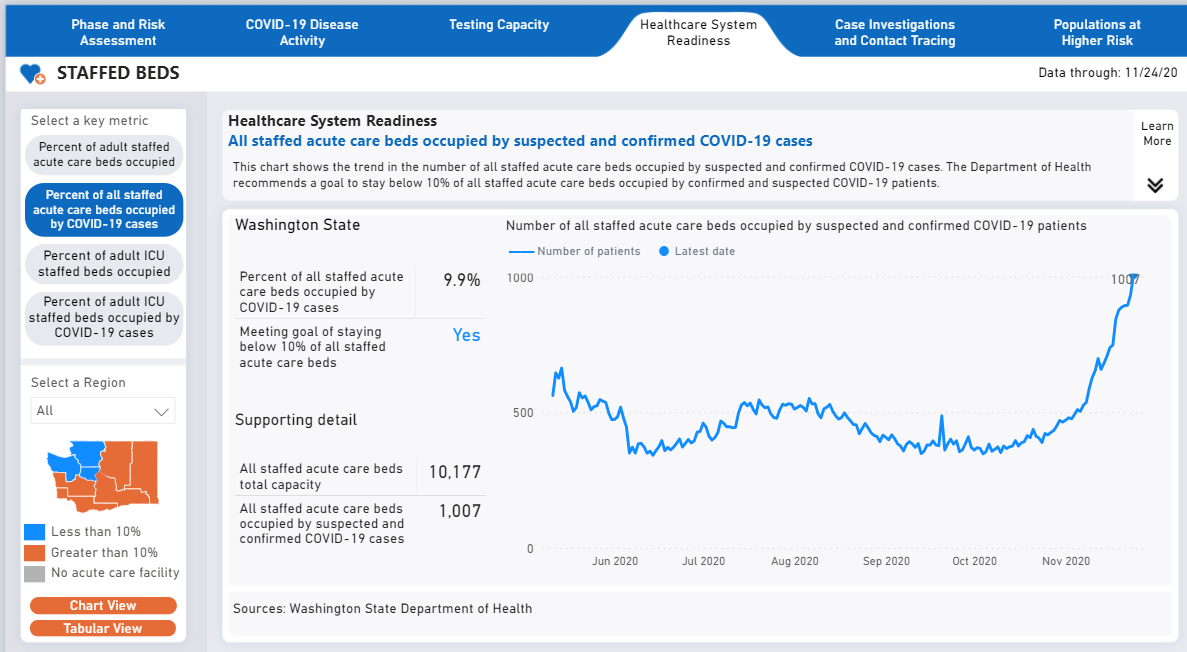Expand the Learn More double chevron
Viewport: 1187px width, 652px height.
pos(1155,185)
